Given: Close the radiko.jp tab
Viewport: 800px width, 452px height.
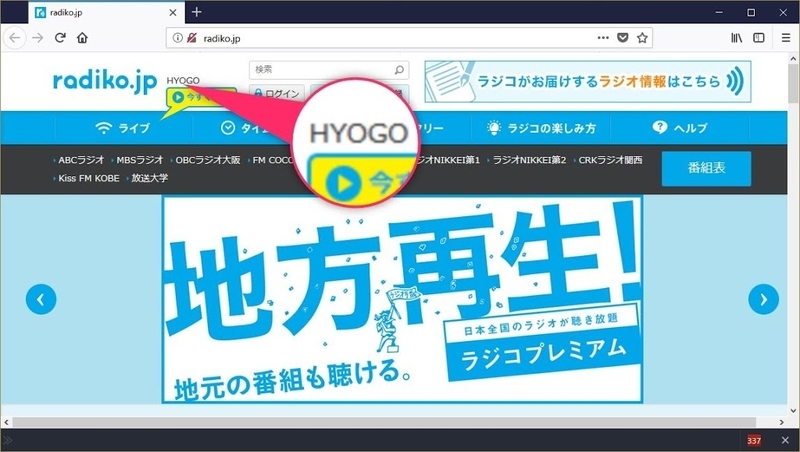Looking at the screenshot, I should point(173,13).
